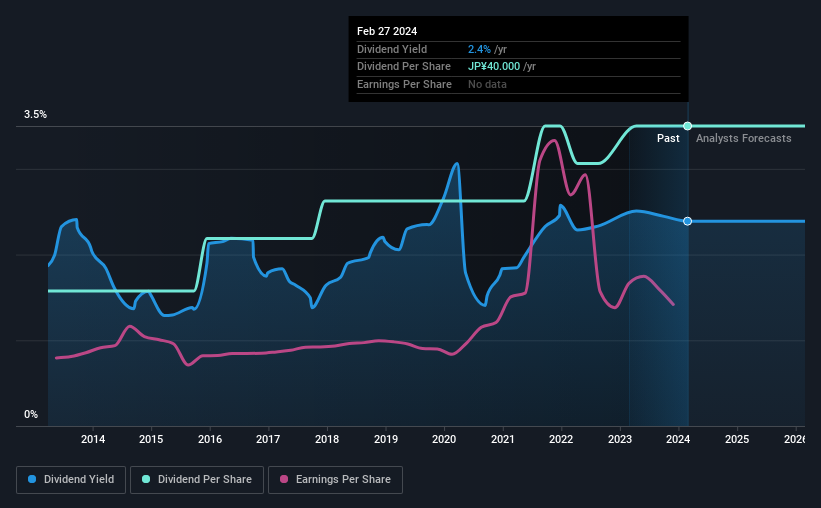Toggle the Dividend Per Share legend button
The height and width of the screenshot is (508, 821).
click(197, 480)
